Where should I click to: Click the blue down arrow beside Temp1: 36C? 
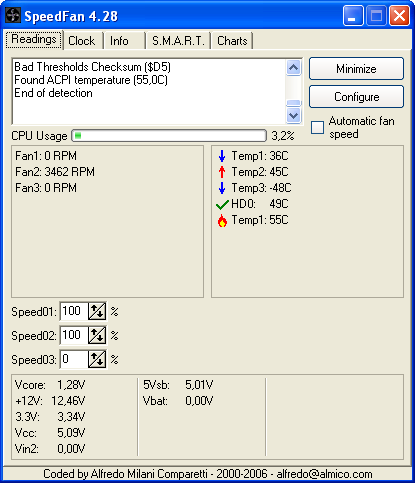coord(222,156)
